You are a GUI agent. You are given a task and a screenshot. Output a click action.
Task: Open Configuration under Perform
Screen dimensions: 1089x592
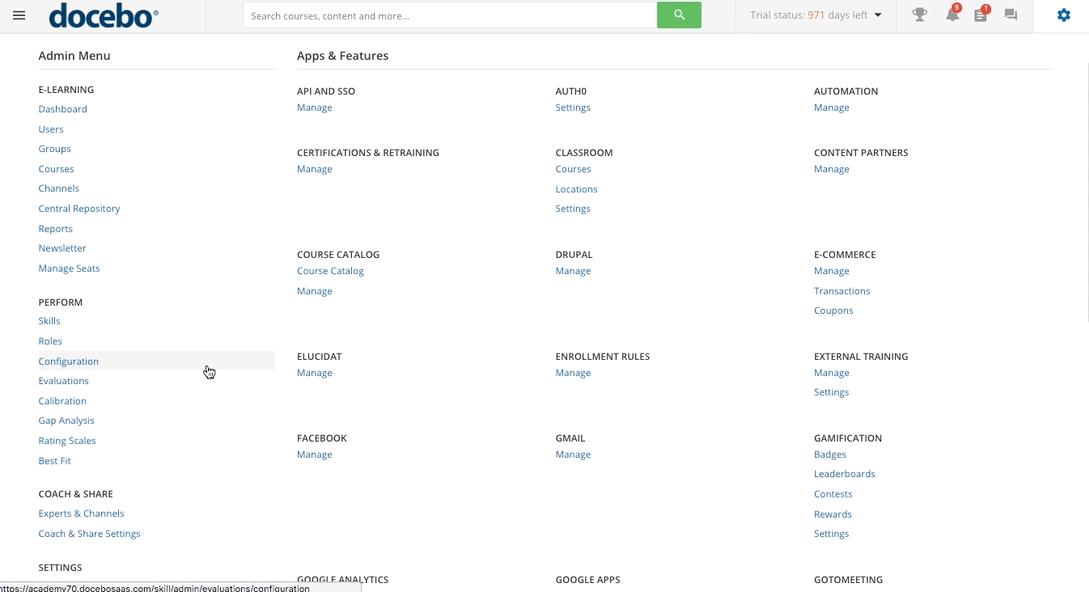pyautogui.click(x=69, y=361)
